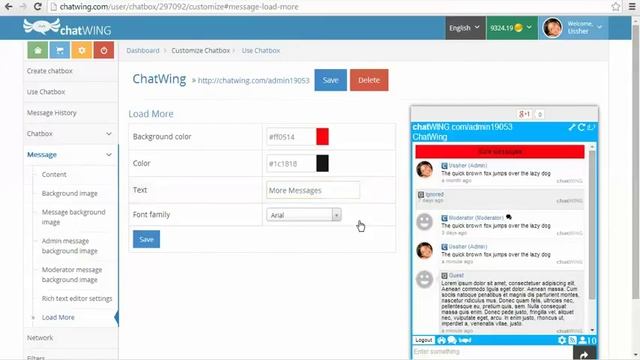Click the refresh icon in chatbox header
Image resolution: width=640 pixels, height=360 pixels.
point(581,127)
